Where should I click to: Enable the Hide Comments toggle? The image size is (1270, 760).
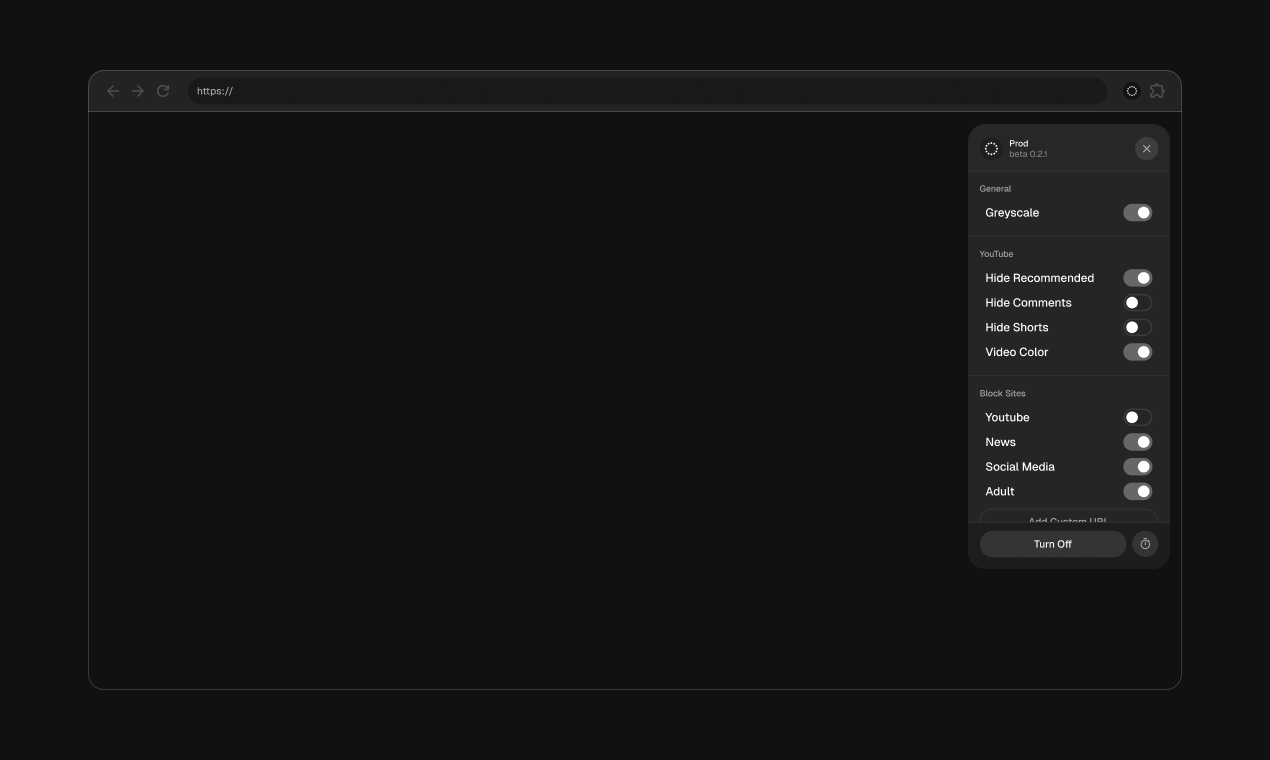[1137, 302]
